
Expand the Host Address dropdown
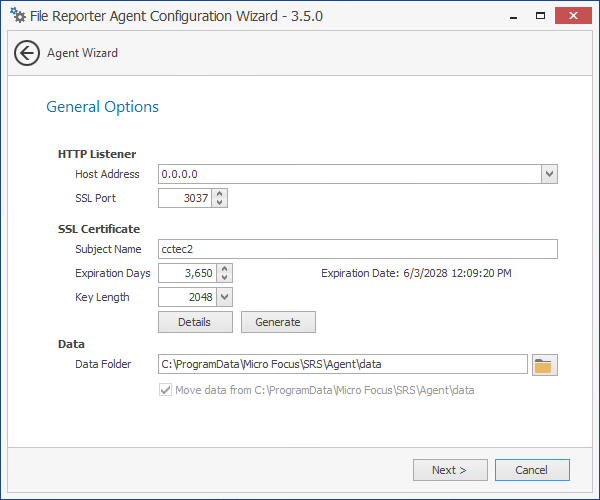pyautogui.click(x=549, y=174)
